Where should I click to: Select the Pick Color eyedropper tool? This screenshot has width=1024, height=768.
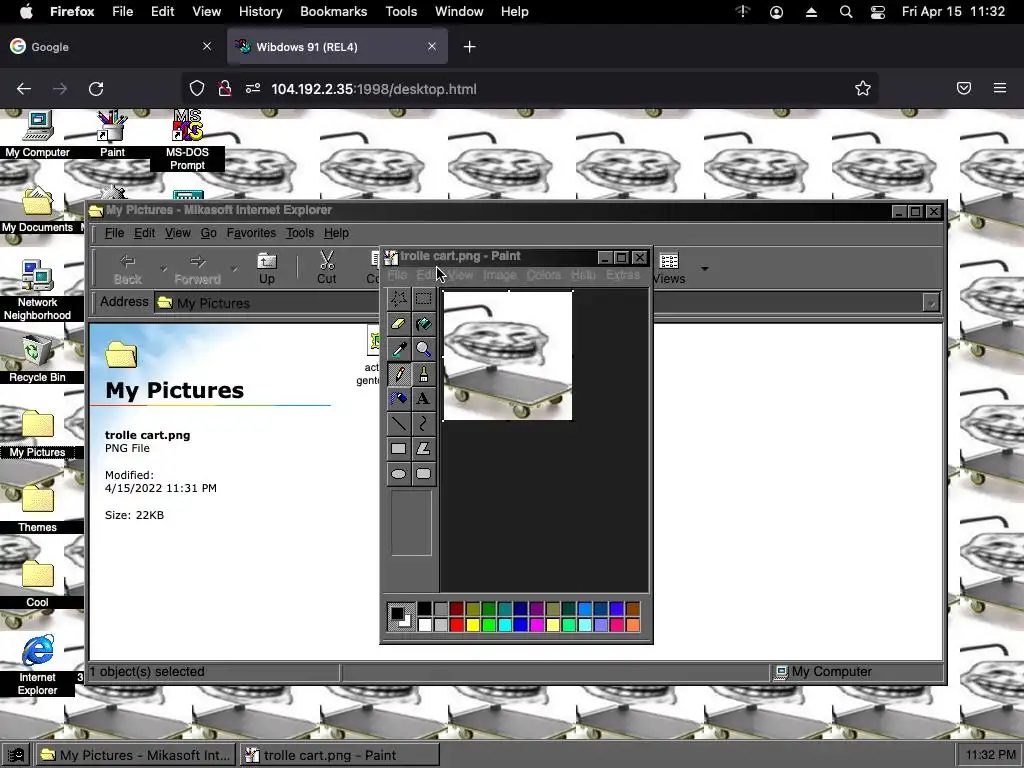pos(398,349)
